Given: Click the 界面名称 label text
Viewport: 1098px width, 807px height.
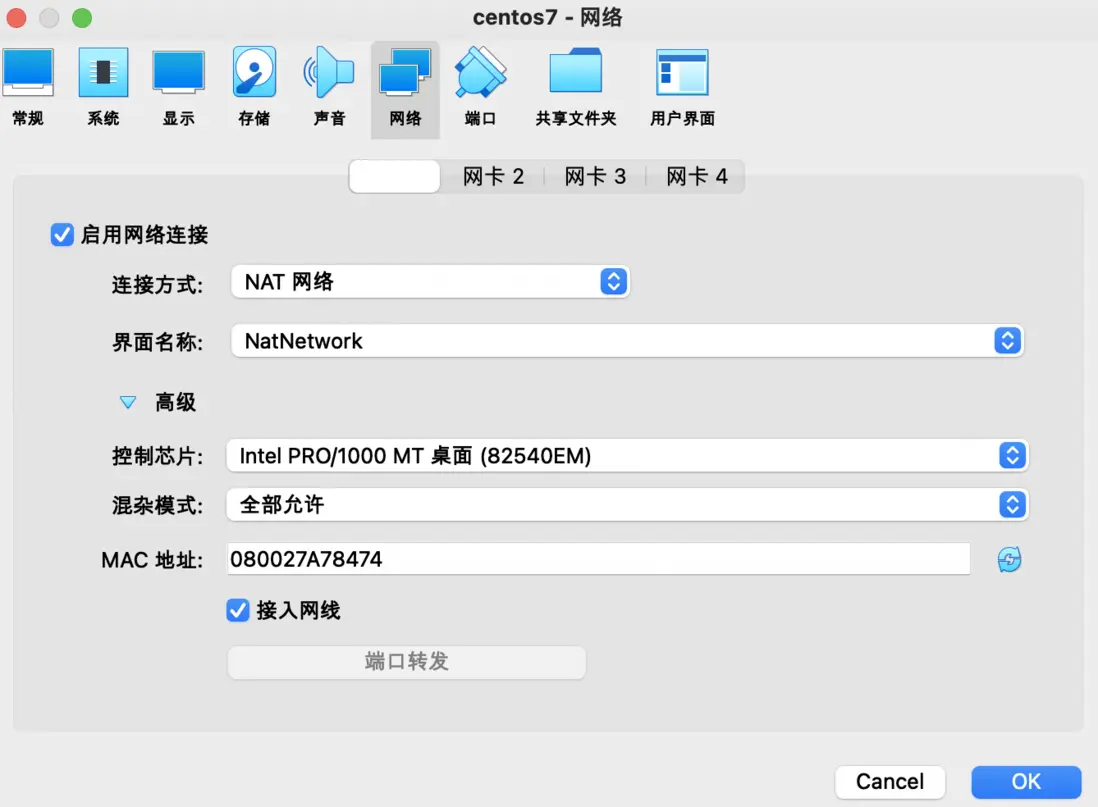Looking at the screenshot, I should (x=157, y=343).
